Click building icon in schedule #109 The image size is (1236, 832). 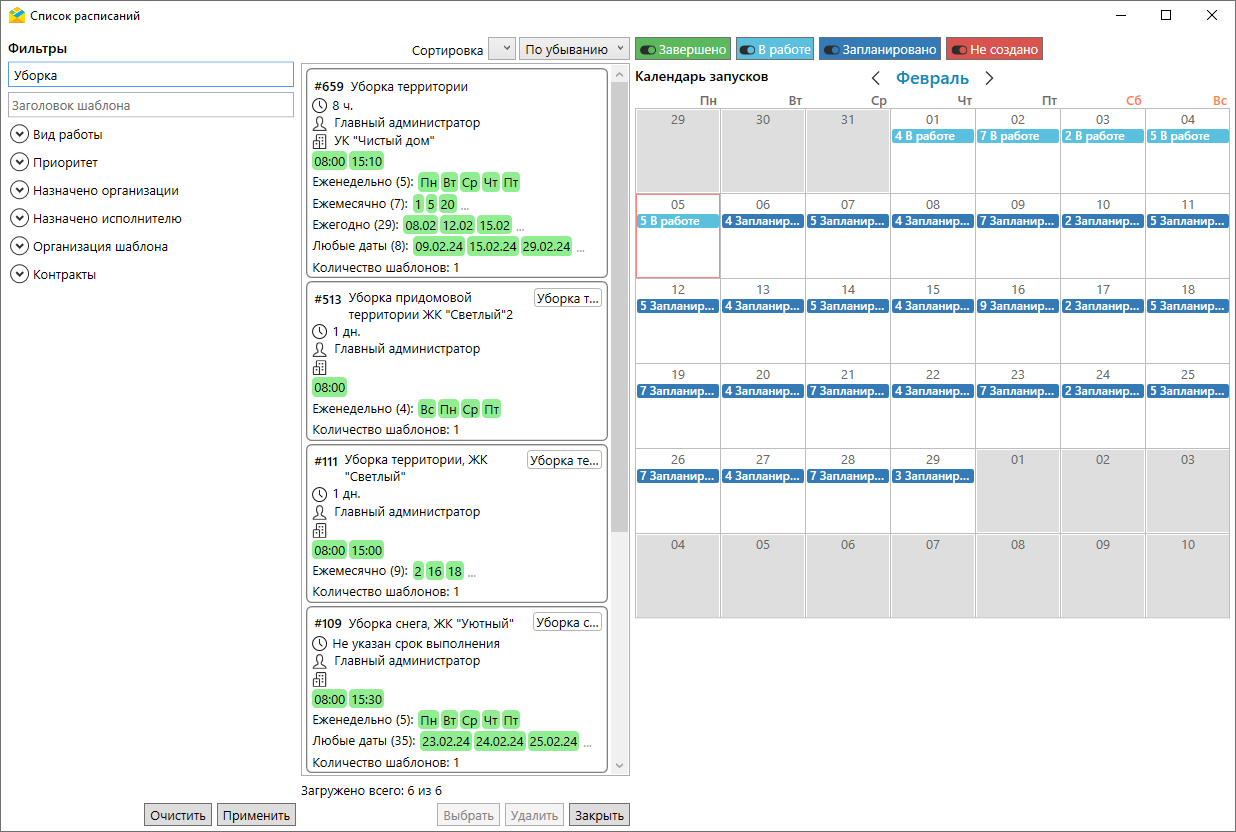pos(320,679)
